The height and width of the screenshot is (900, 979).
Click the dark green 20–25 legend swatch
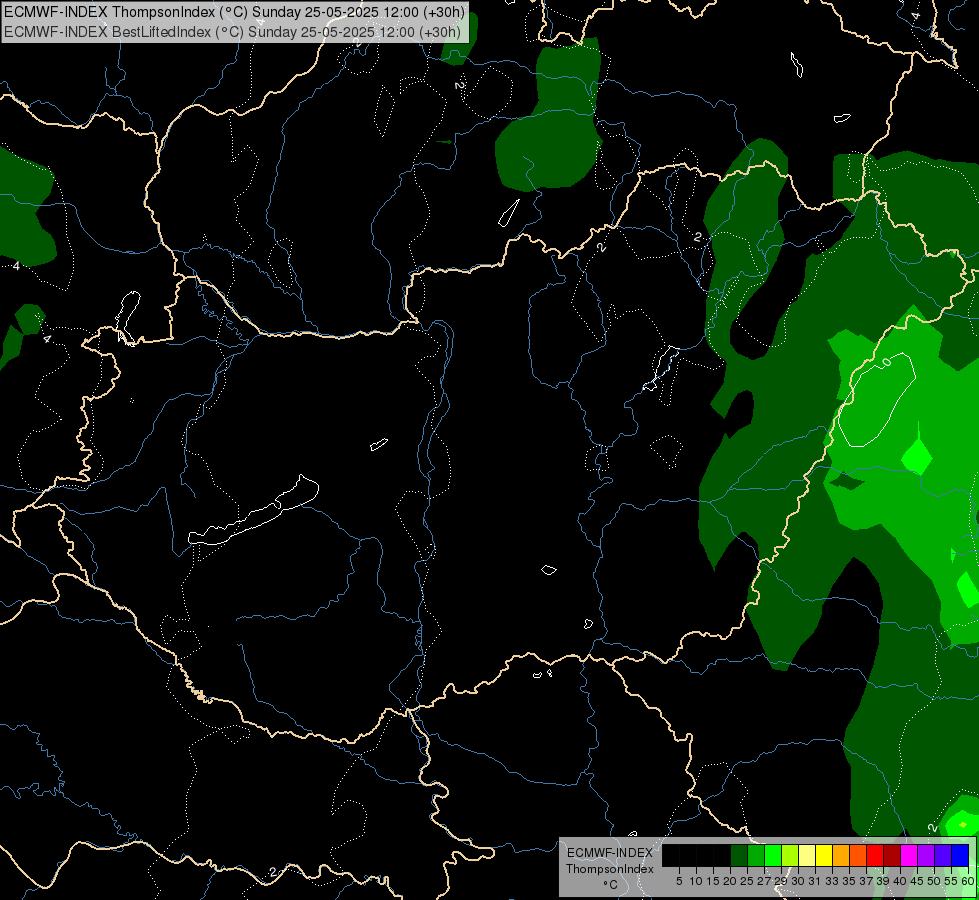point(739,856)
